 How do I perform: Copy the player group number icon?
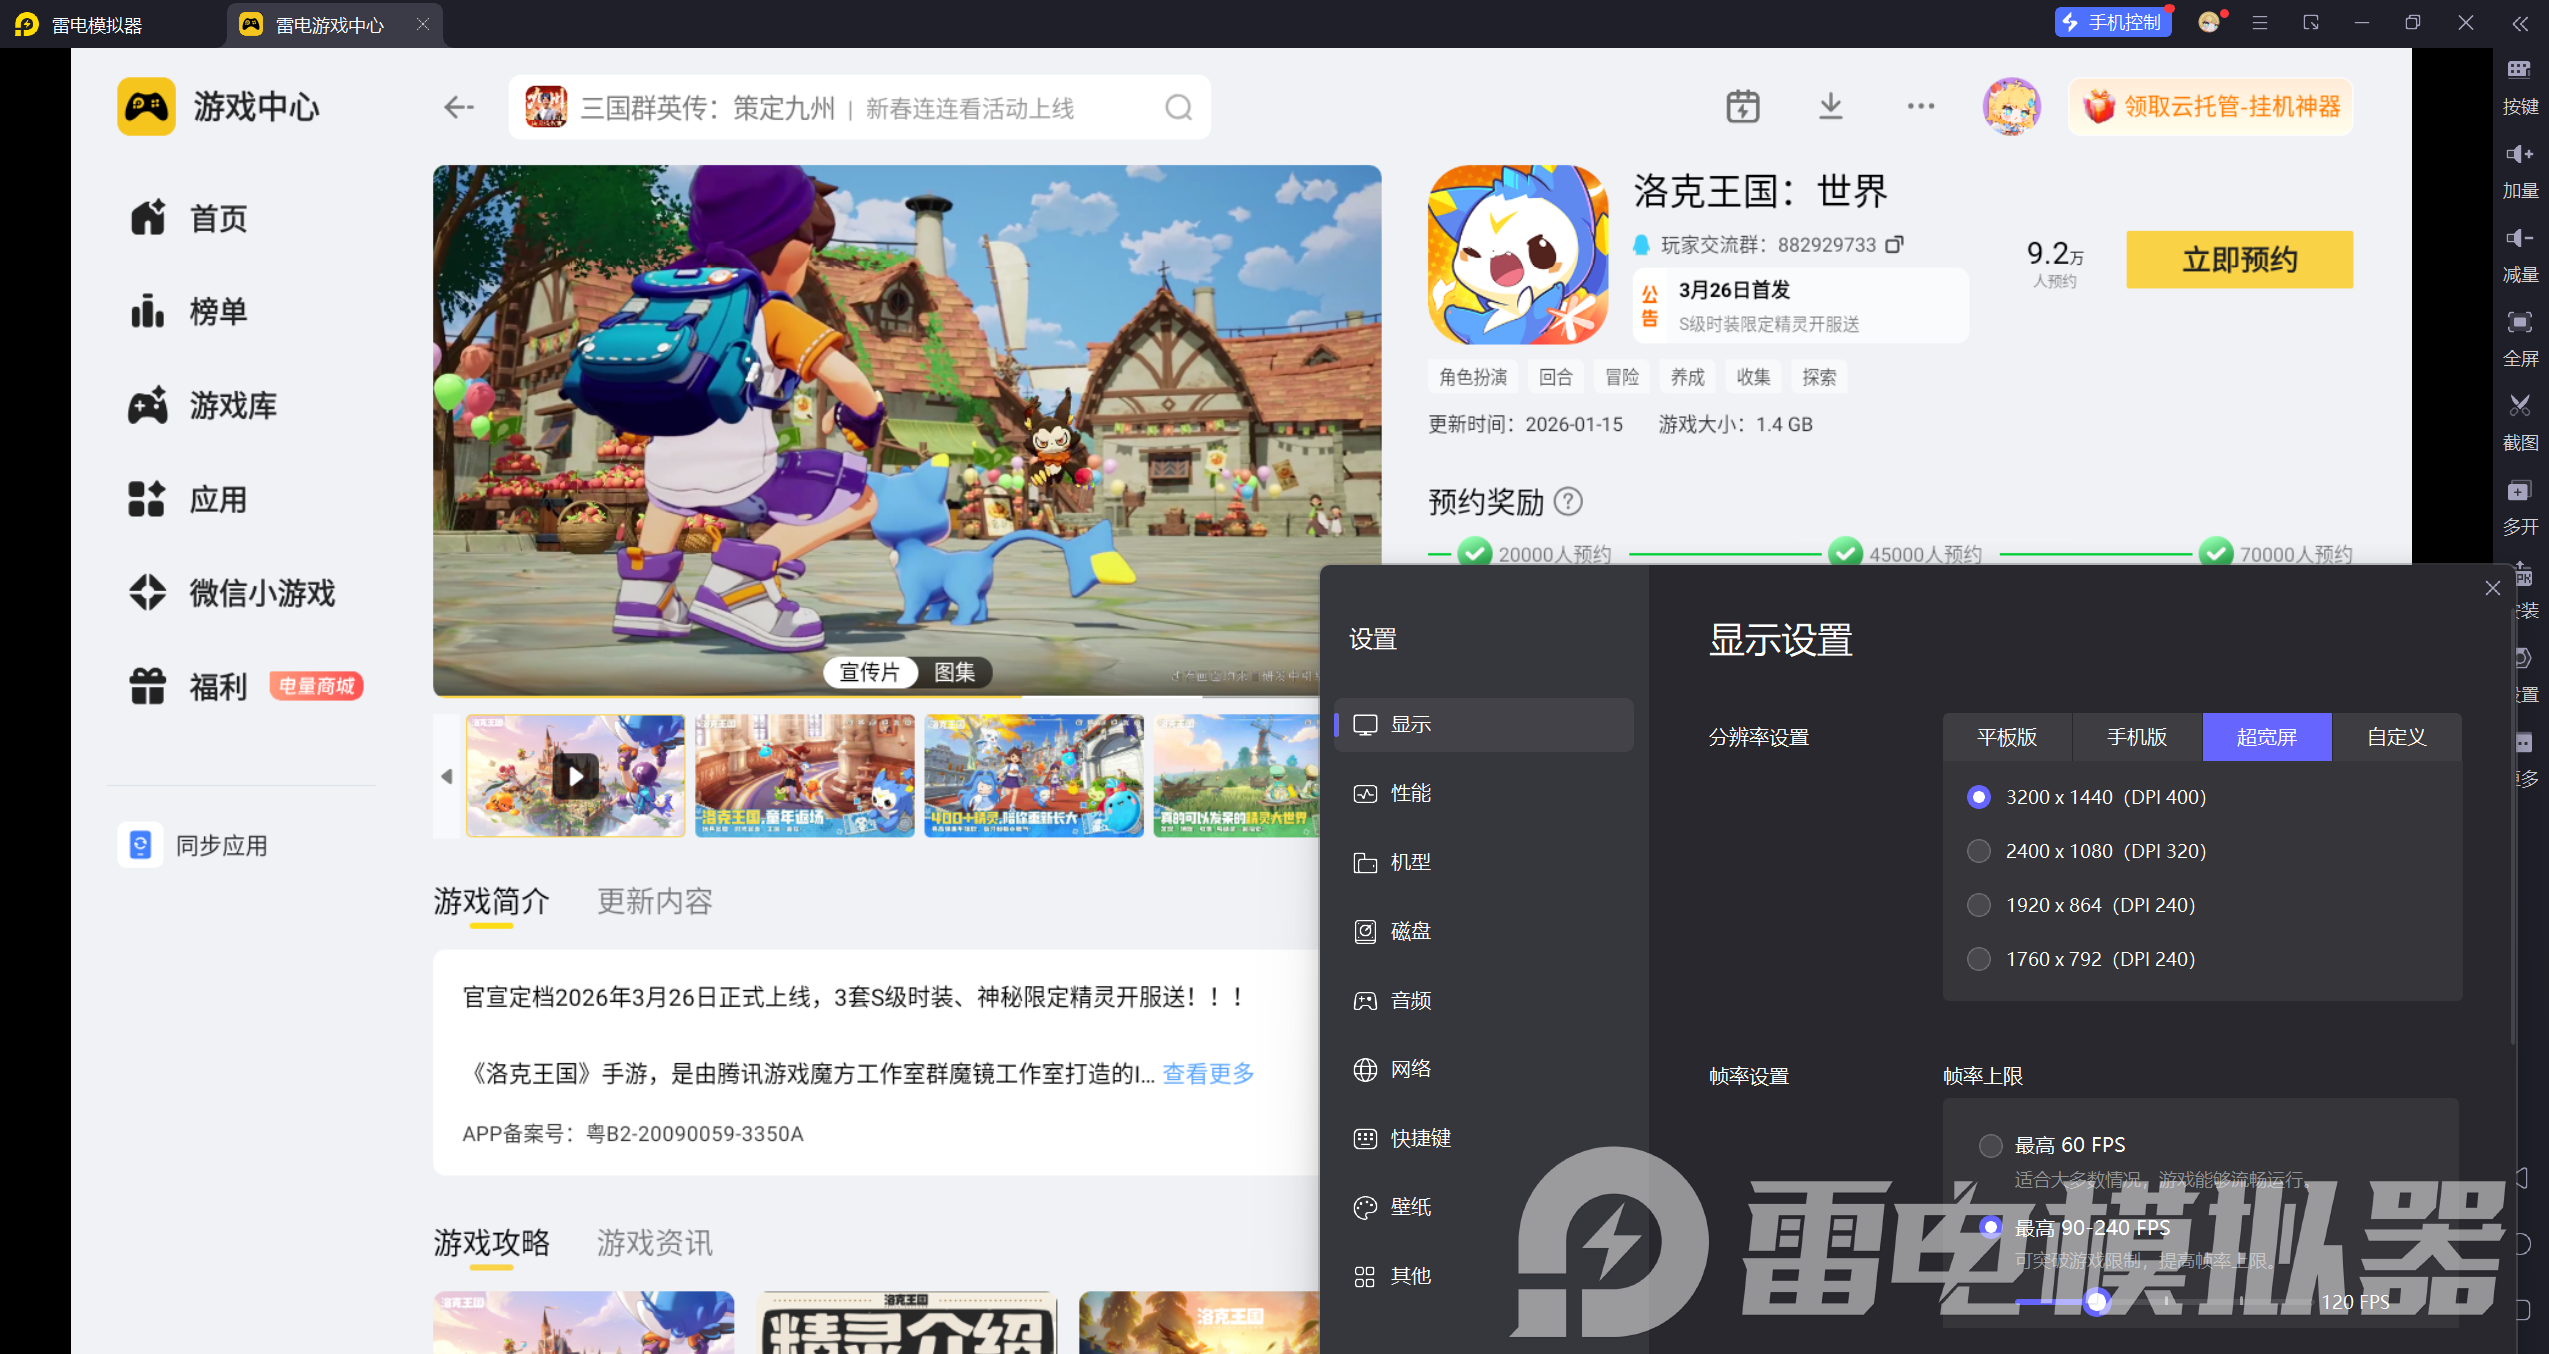[x=1894, y=245]
